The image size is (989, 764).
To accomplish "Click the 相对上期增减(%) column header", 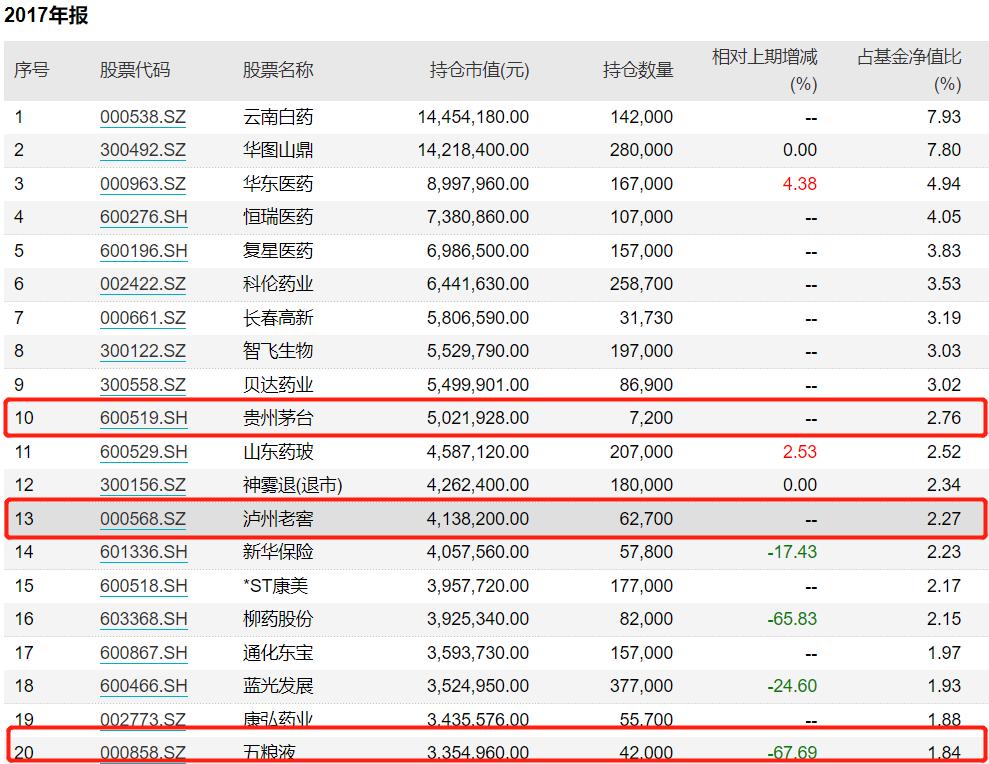I will pyautogui.click(x=764, y=70).
